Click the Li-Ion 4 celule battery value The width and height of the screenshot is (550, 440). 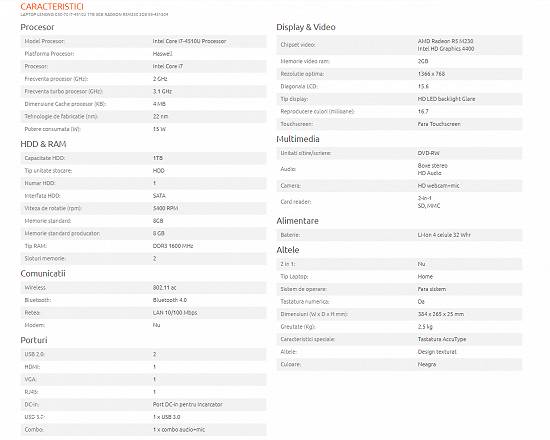click(444, 235)
